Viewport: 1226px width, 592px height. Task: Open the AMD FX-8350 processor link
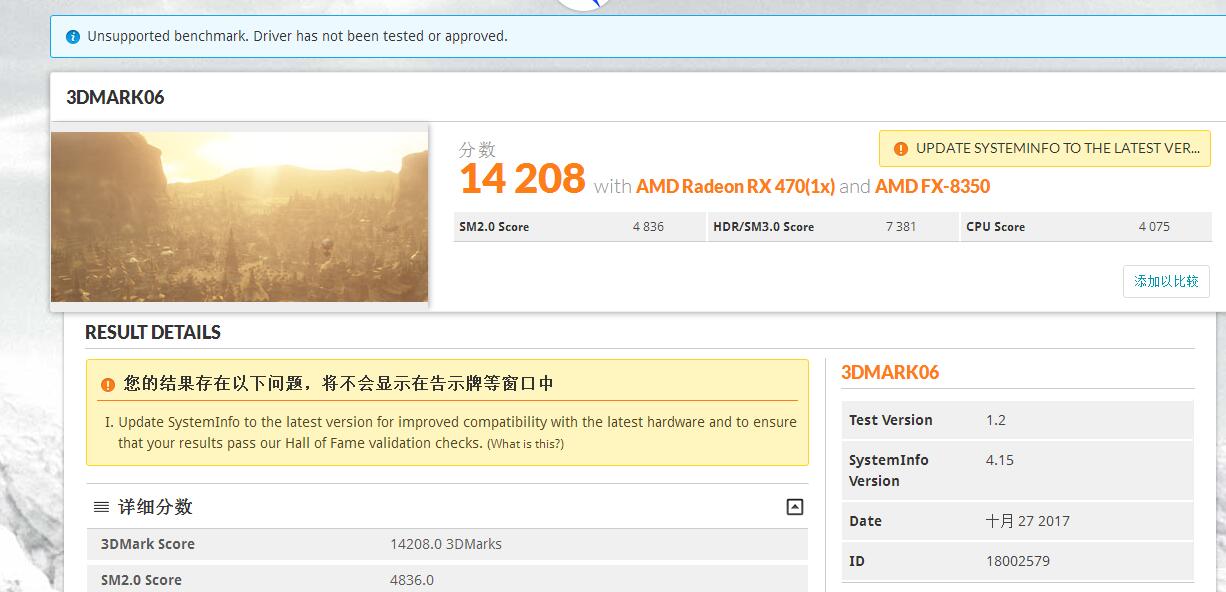tap(932, 186)
